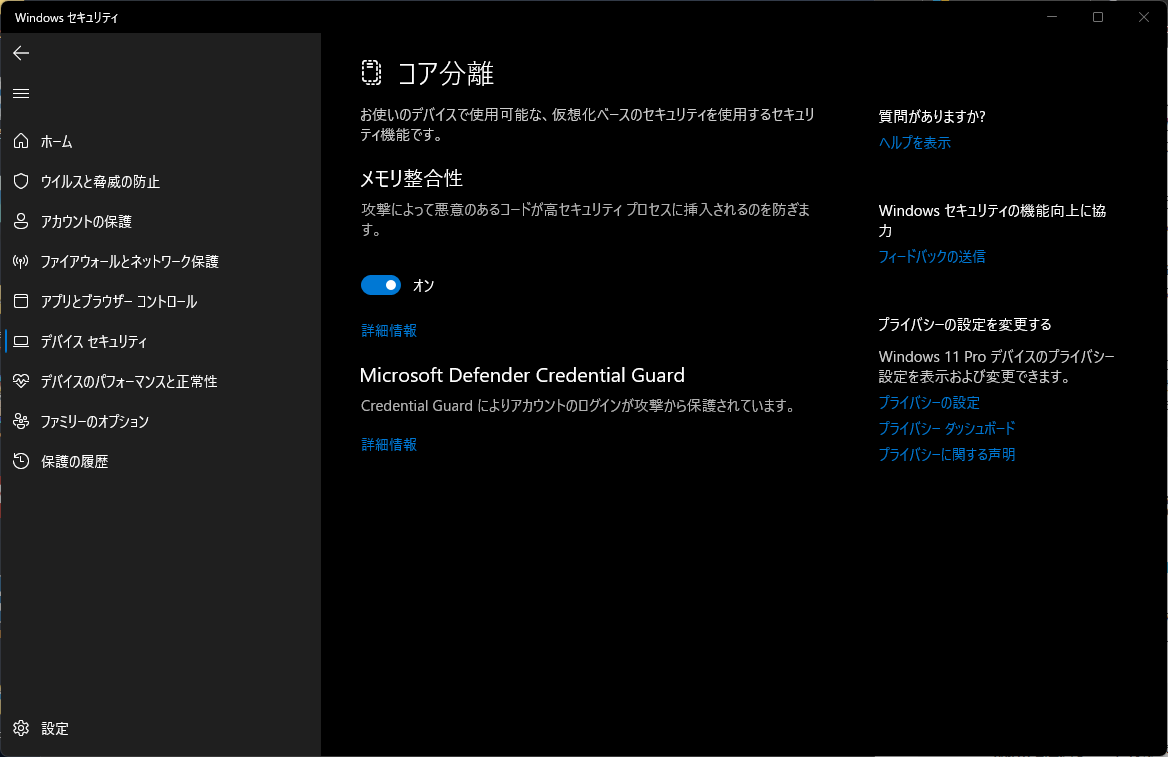Click the virus protection shield icon
1168x757 pixels.
click(21, 181)
